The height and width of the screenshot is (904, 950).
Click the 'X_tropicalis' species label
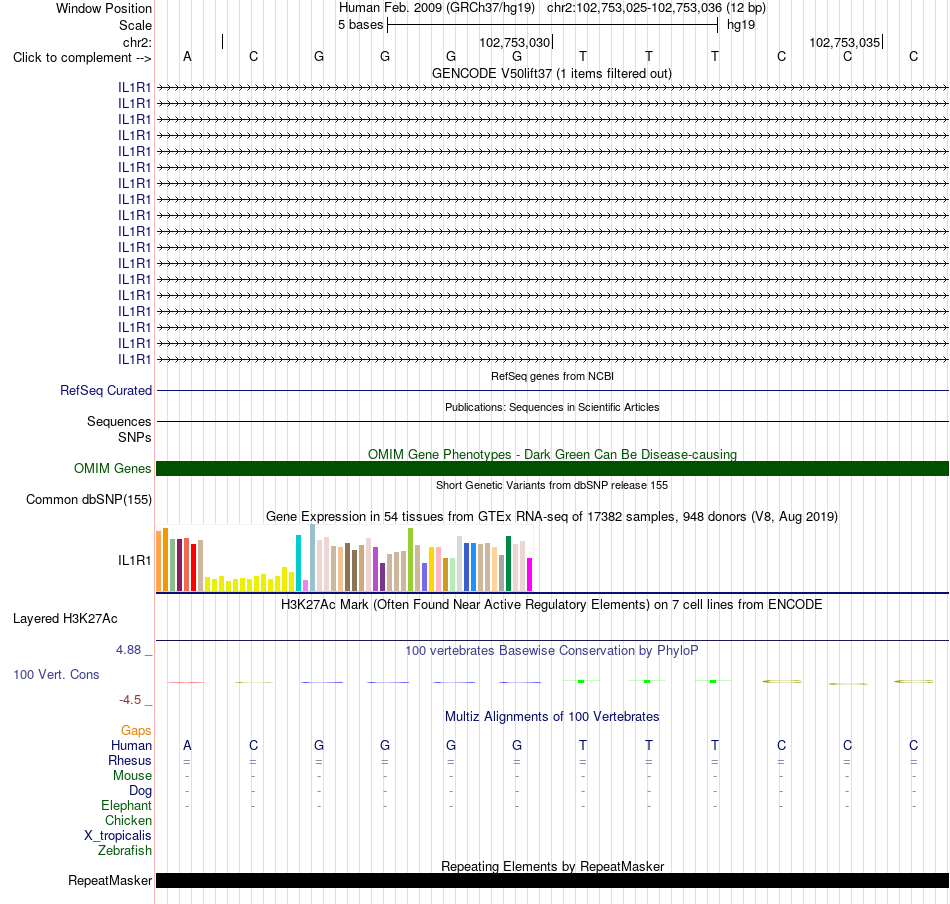click(118, 836)
